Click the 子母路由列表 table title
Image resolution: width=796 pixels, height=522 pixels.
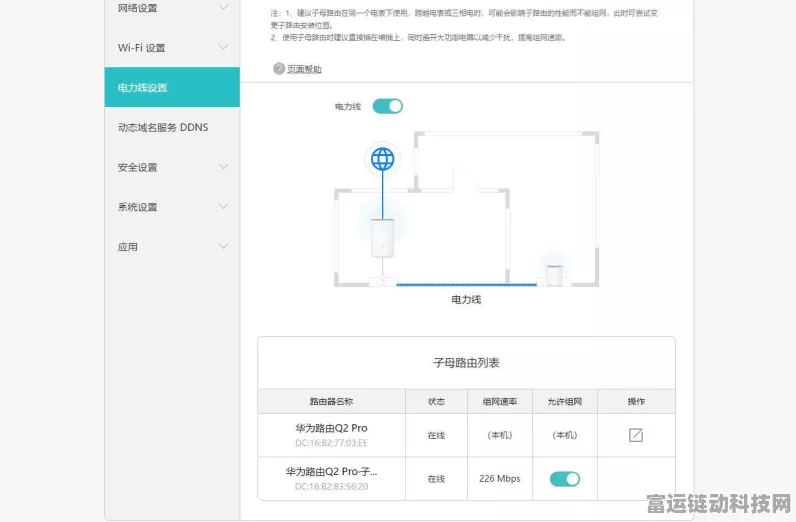point(466,363)
